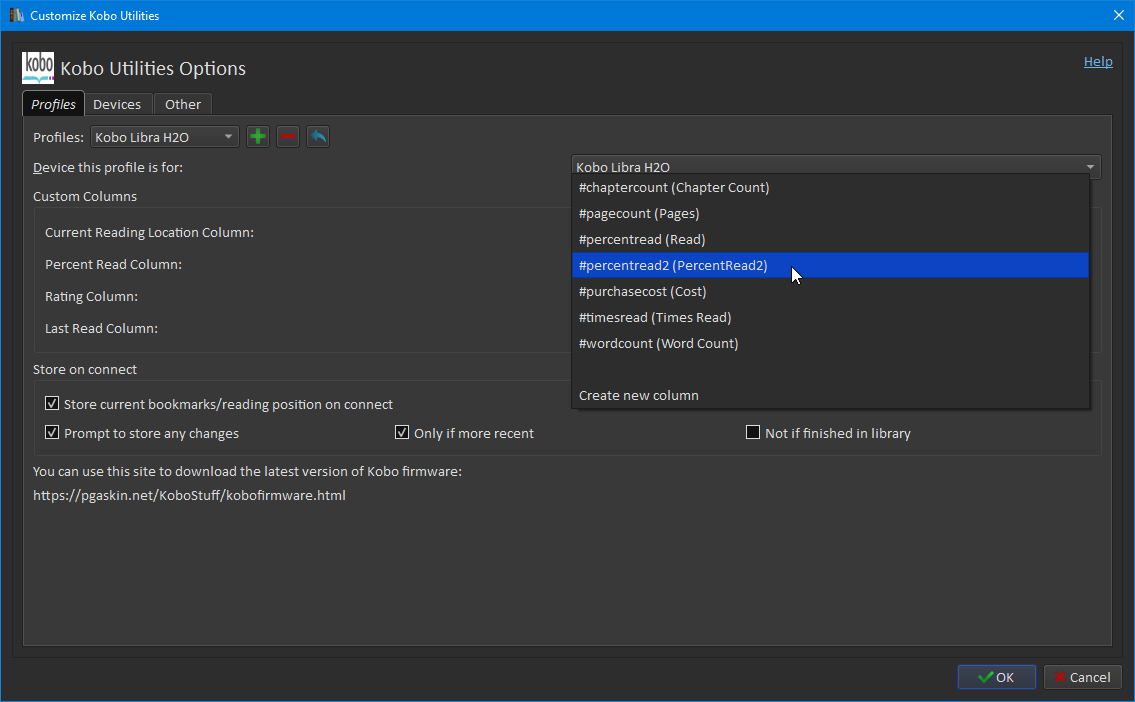Open the Devices tab

point(117,104)
